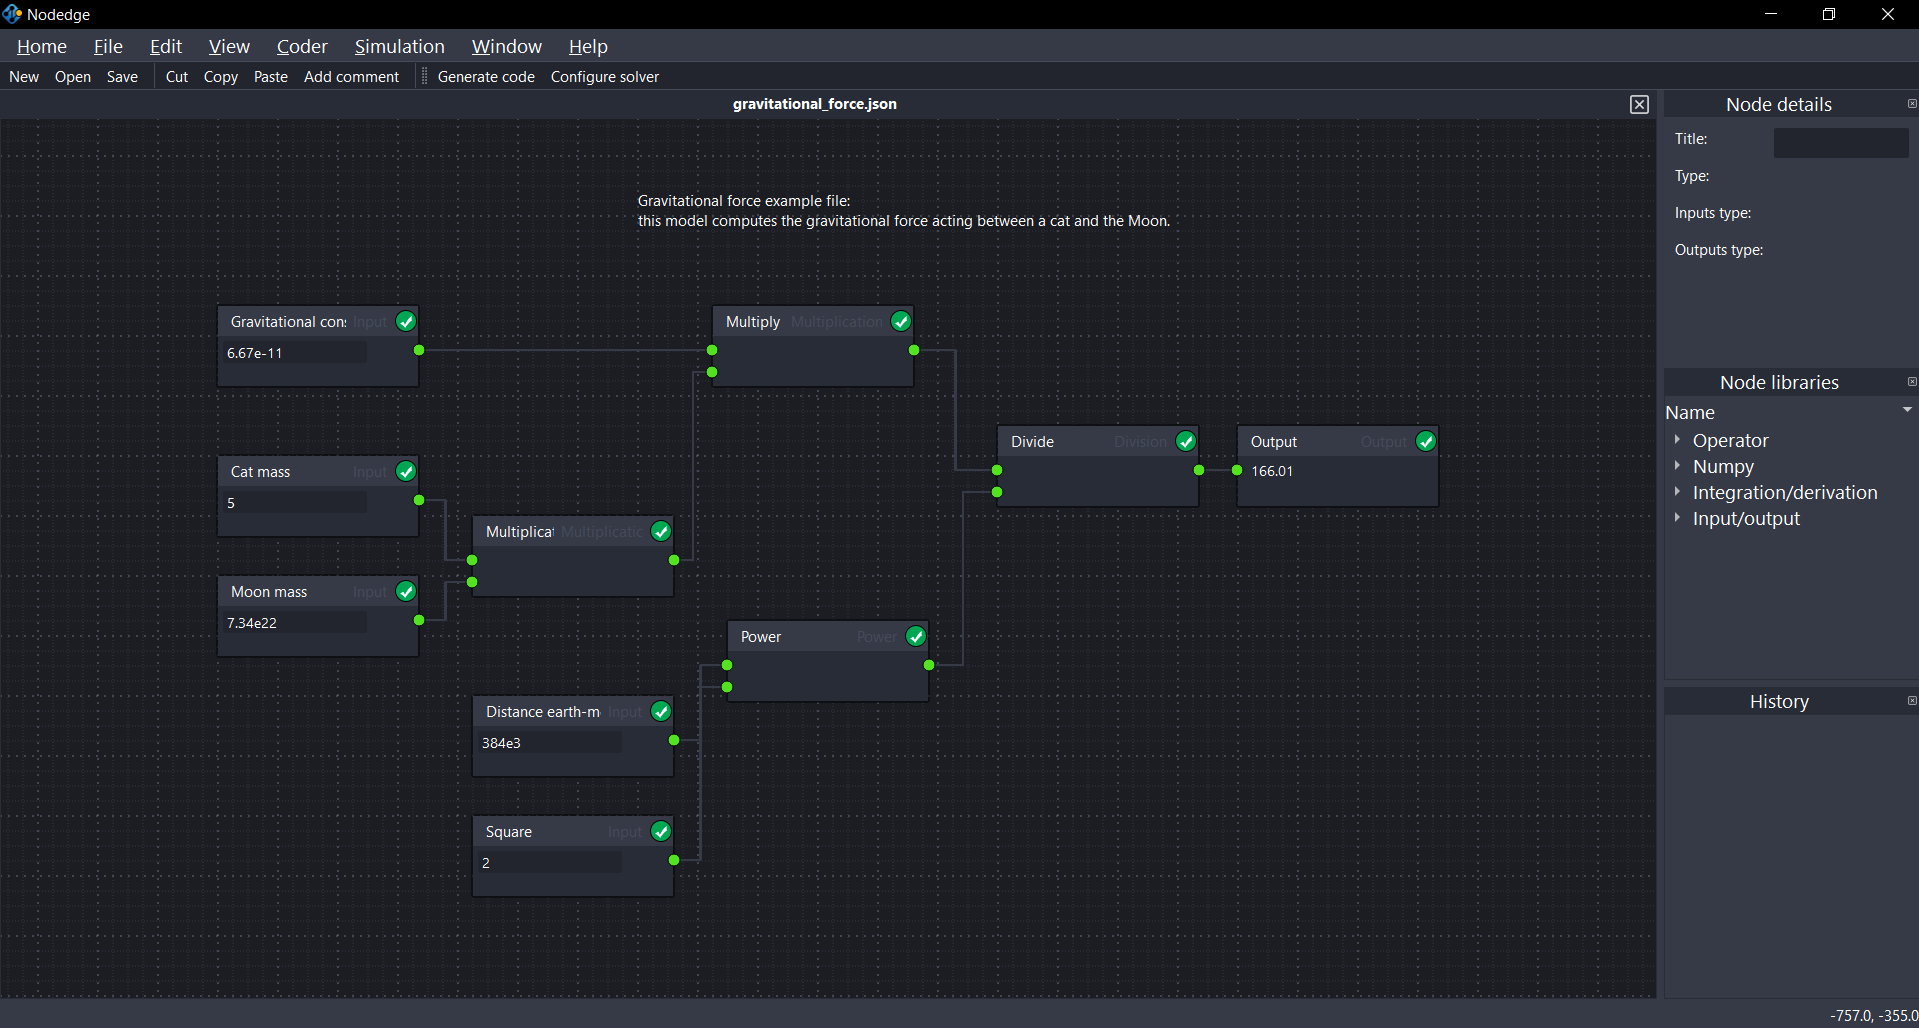Screen dimensions: 1919x1028
Task: Expand the Input/output library
Action: [x=1677, y=517]
